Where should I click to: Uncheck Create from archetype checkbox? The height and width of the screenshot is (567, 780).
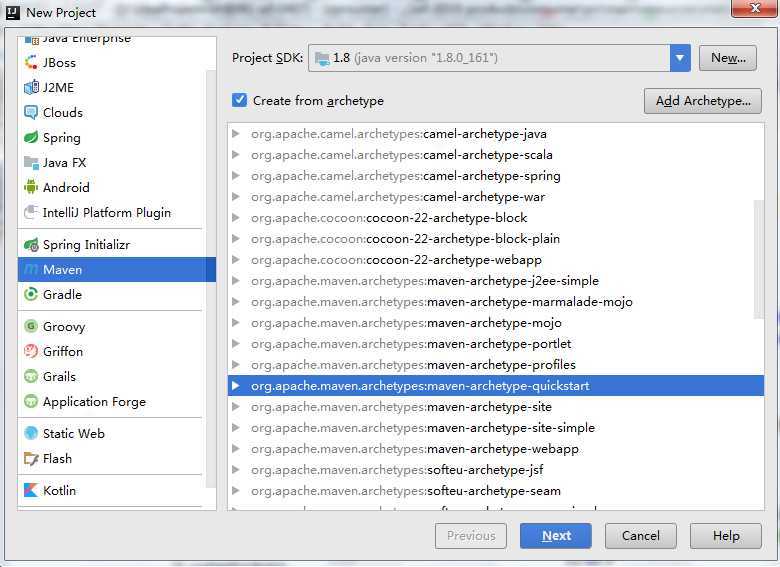click(x=239, y=100)
